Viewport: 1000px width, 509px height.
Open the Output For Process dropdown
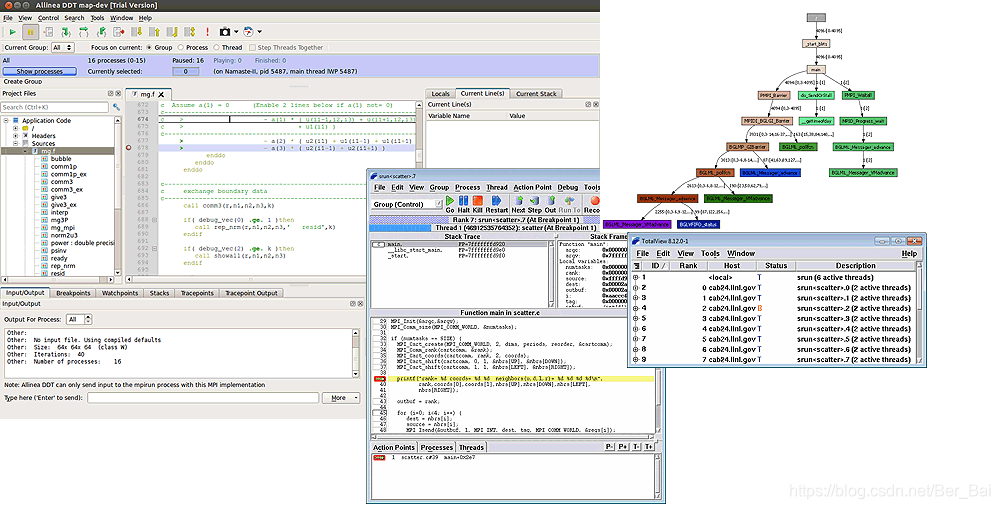80,319
